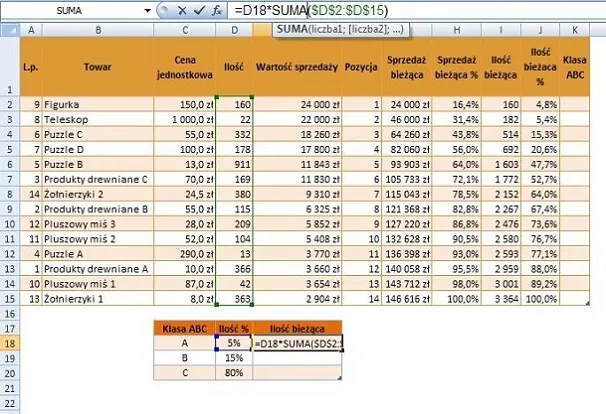Select the 'Ilość %' header cell
This screenshot has height=414, width=606.
coord(234,329)
